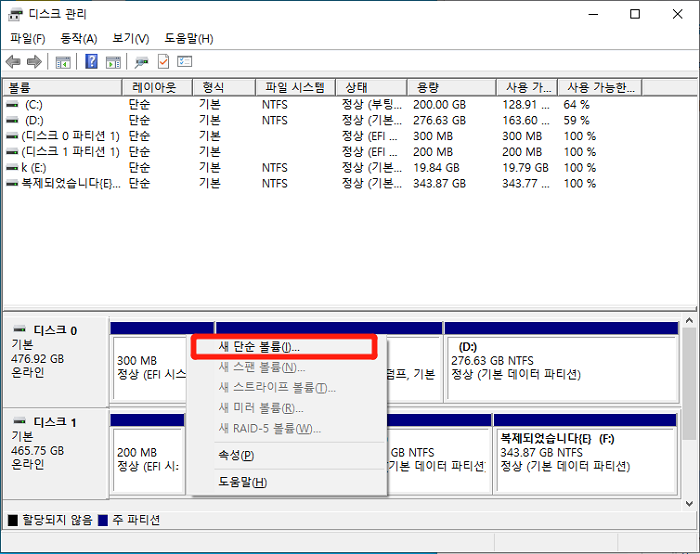Select 새 단순 볼륨 in context menu
The image size is (700, 554).
tap(258, 347)
